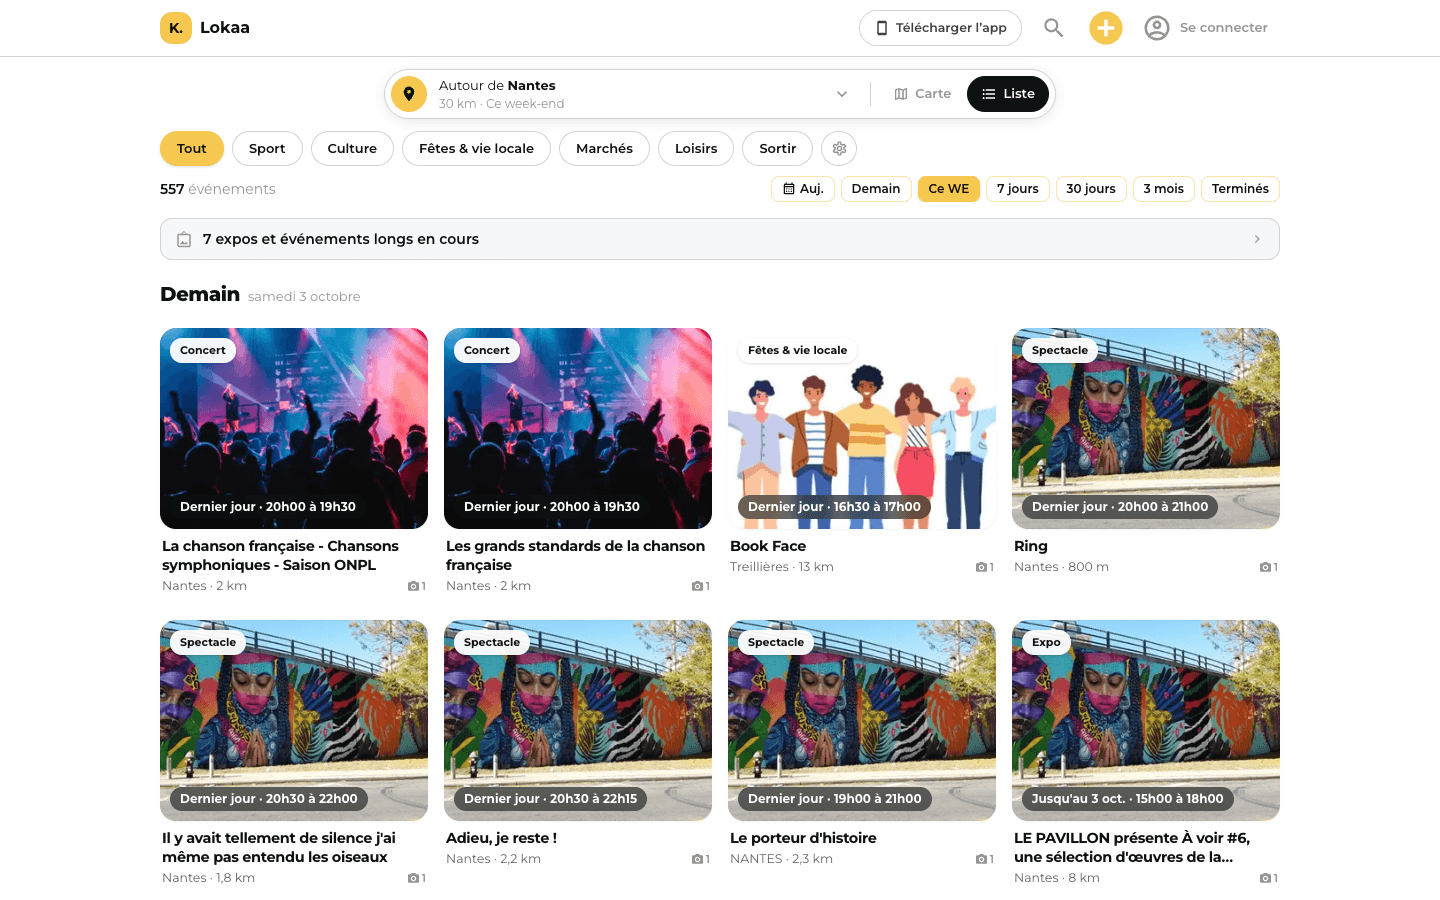
Task: Open Les grands standards de la chanson française image
Action: pos(578,428)
